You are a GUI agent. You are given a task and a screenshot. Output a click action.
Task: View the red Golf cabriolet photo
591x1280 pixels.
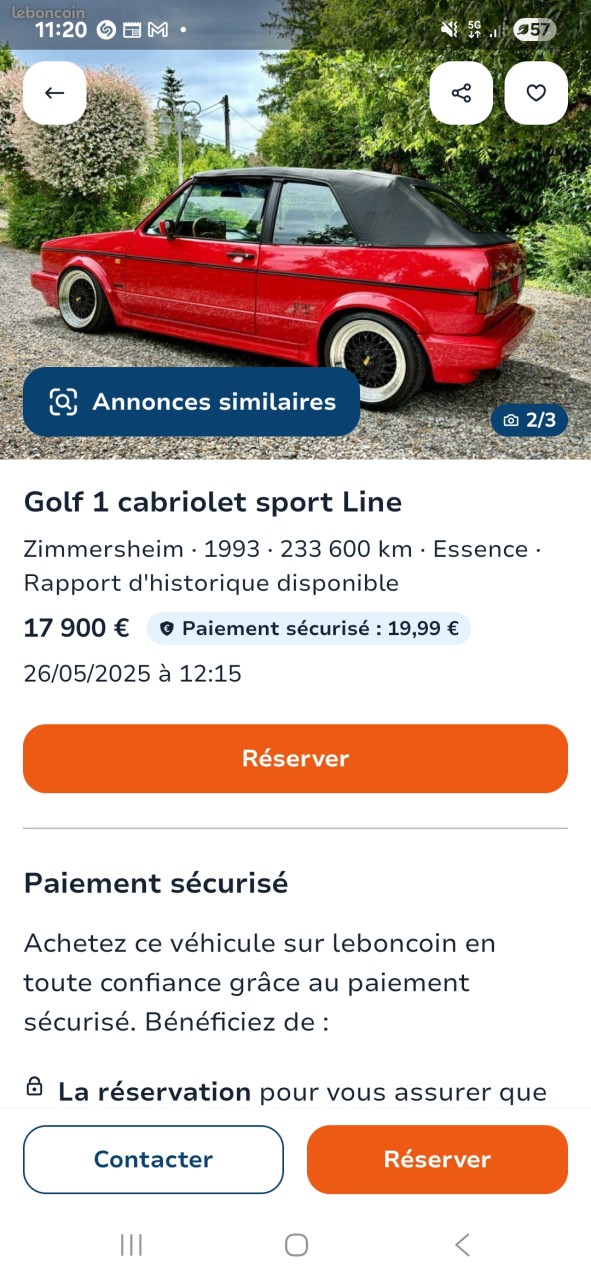click(x=295, y=255)
